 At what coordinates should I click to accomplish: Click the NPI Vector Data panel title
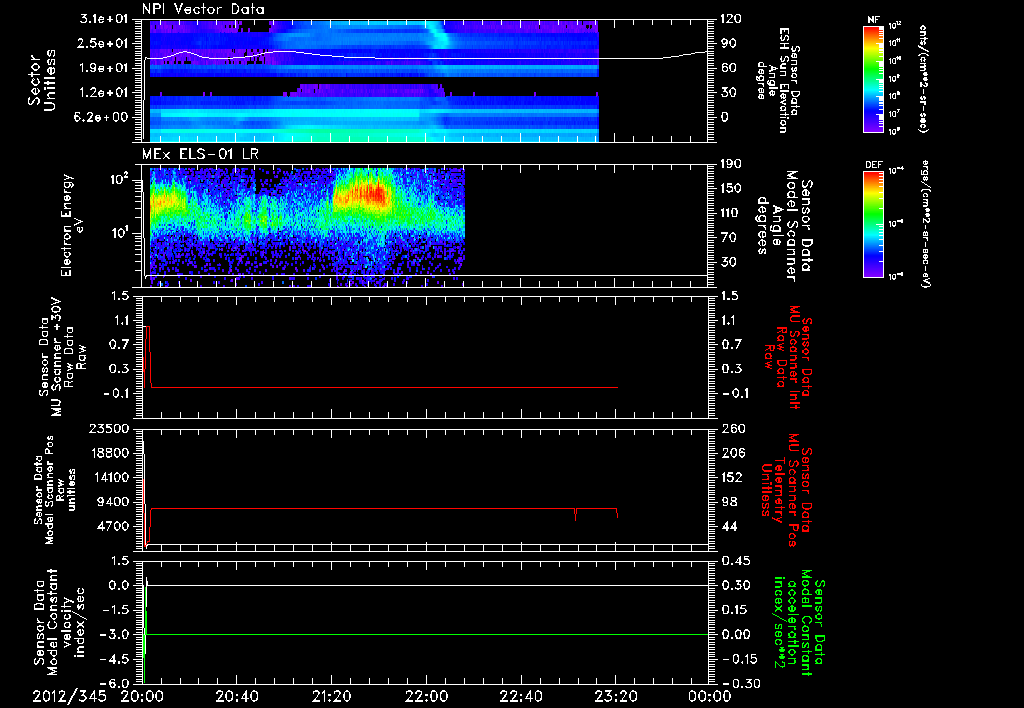(x=203, y=9)
